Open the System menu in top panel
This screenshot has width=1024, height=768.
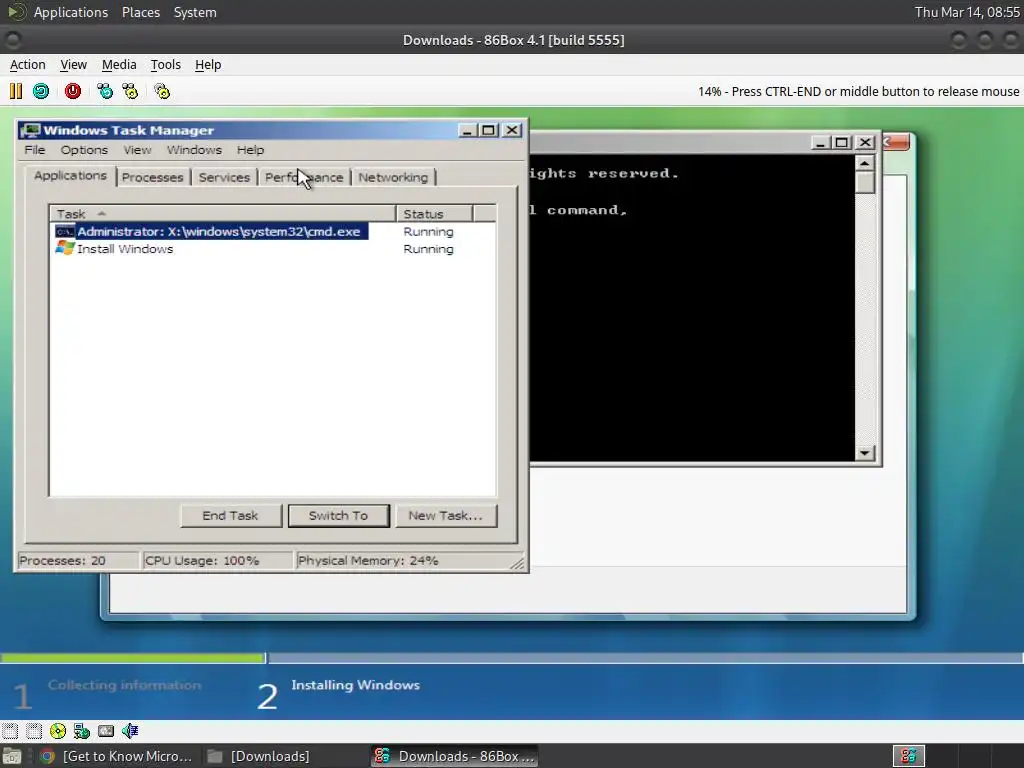(x=195, y=12)
